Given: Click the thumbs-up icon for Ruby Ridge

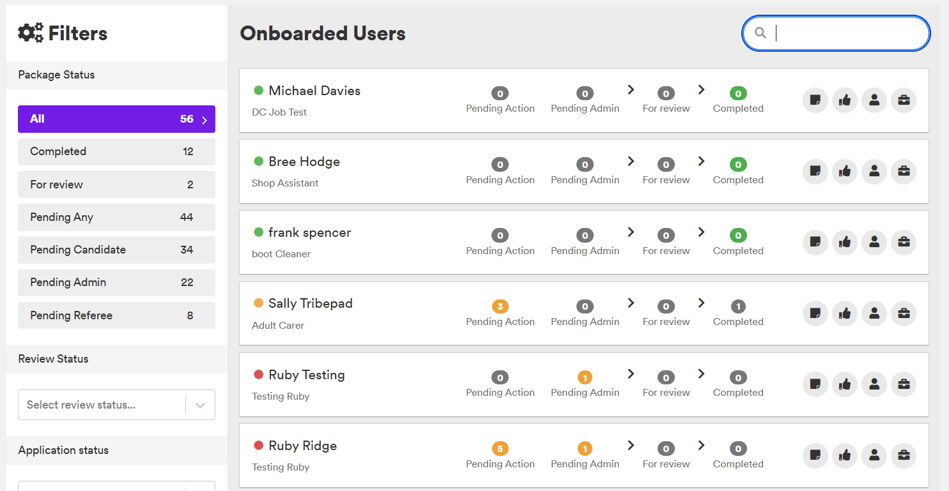Looking at the screenshot, I should click(845, 455).
